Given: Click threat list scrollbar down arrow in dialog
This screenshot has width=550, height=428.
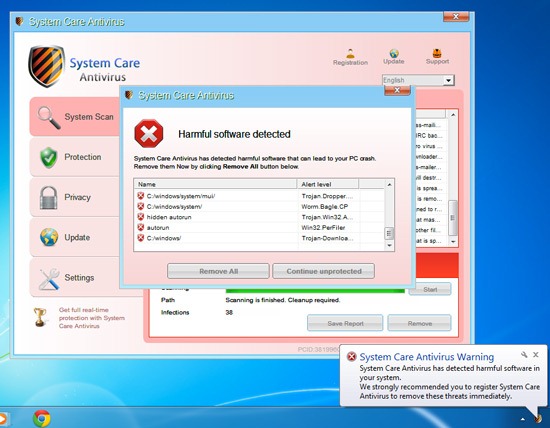Looking at the screenshot, I should [389, 245].
